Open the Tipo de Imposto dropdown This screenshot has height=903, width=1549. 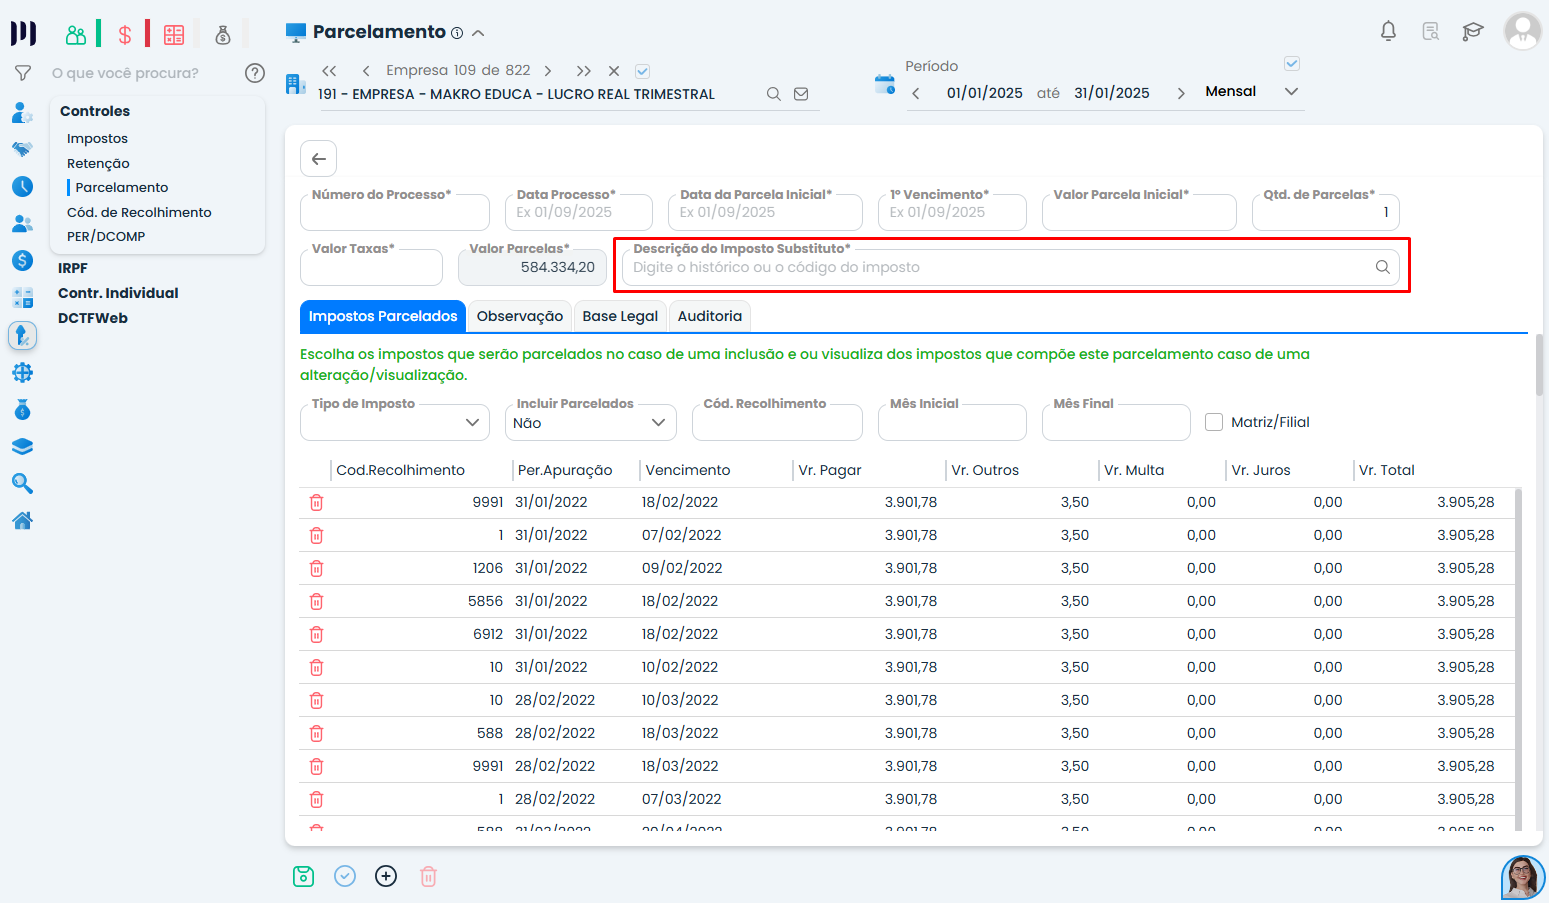pos(395,423)
